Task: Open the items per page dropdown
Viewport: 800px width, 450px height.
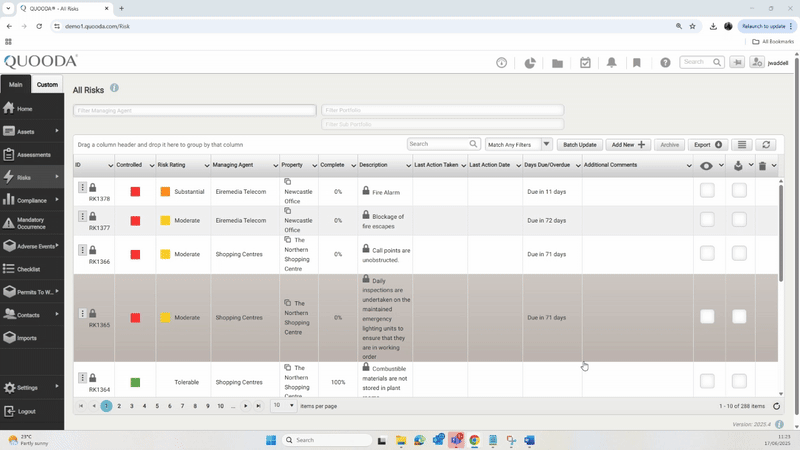Action: 284,406
